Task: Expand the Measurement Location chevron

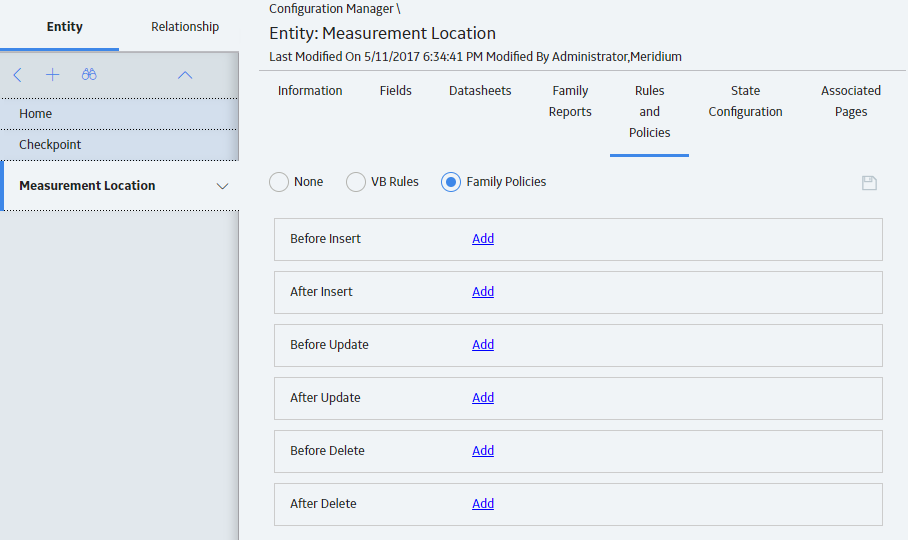Action: coord(222,186)
